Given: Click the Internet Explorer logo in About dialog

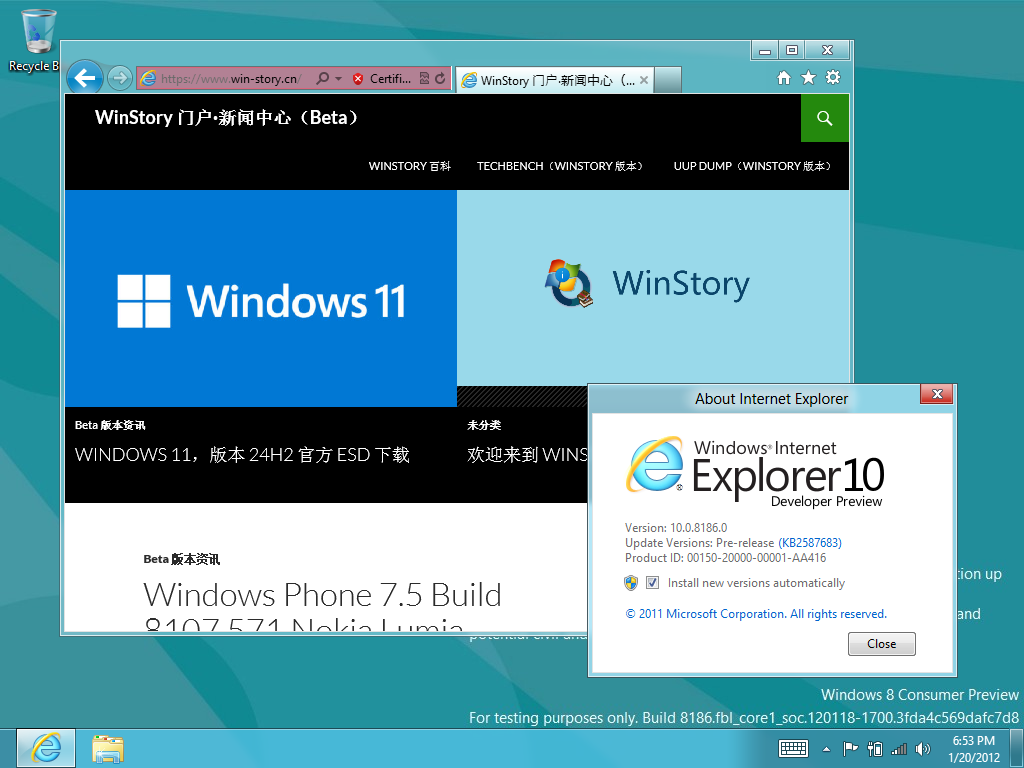Looking at the screenshot, I should pos(655,464).
